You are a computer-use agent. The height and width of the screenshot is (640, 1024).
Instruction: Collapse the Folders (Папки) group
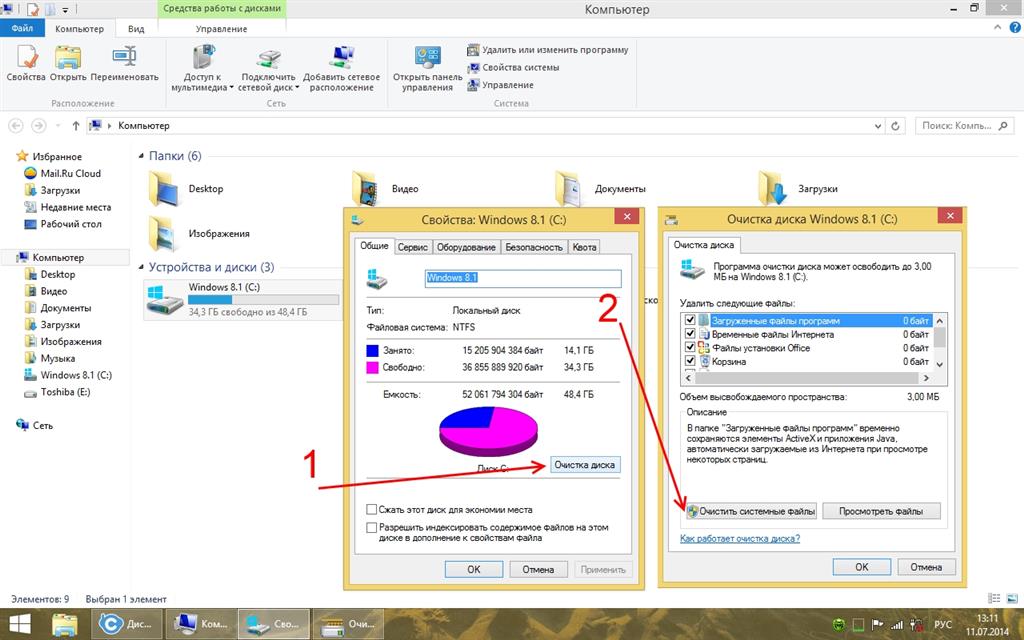[141, 156]
